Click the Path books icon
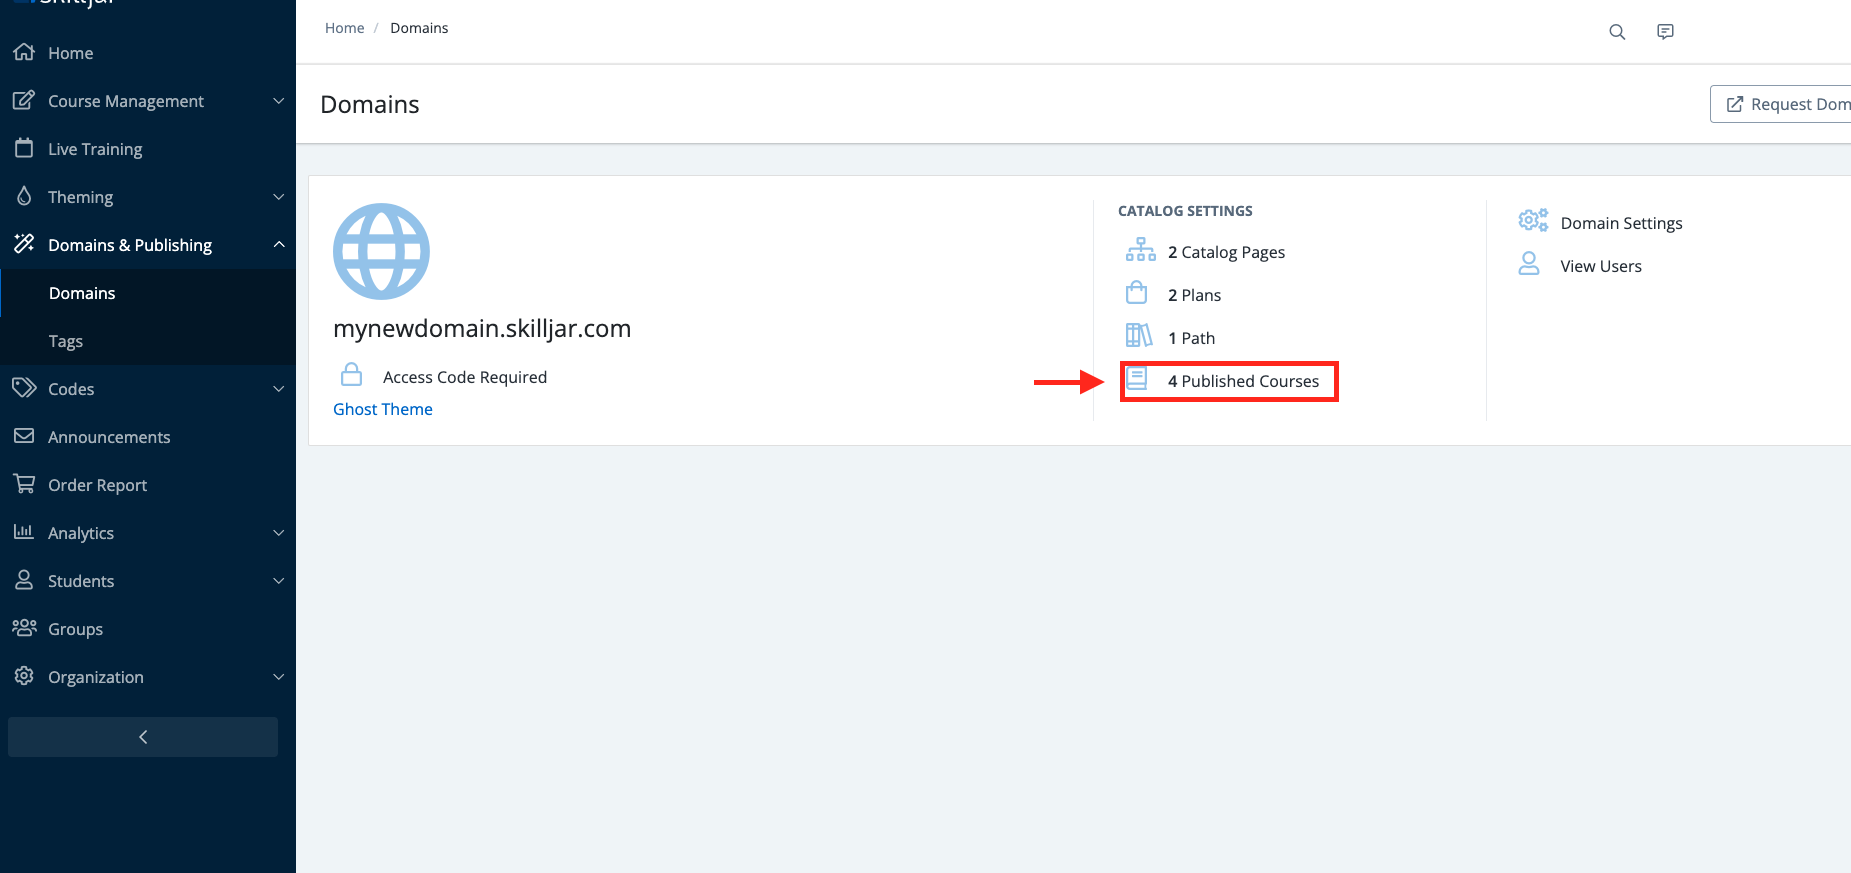 click(1138, 336)
